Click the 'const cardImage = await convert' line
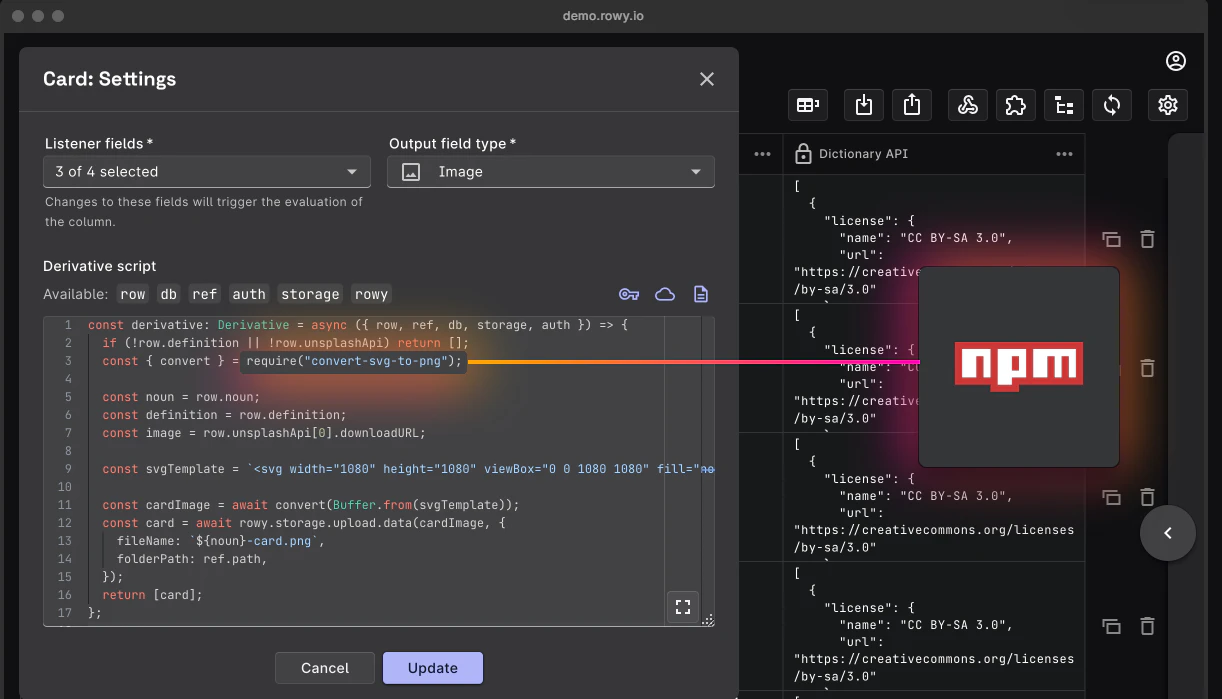The width and height of the screenshot is (1222, 699). click(311, 505)
